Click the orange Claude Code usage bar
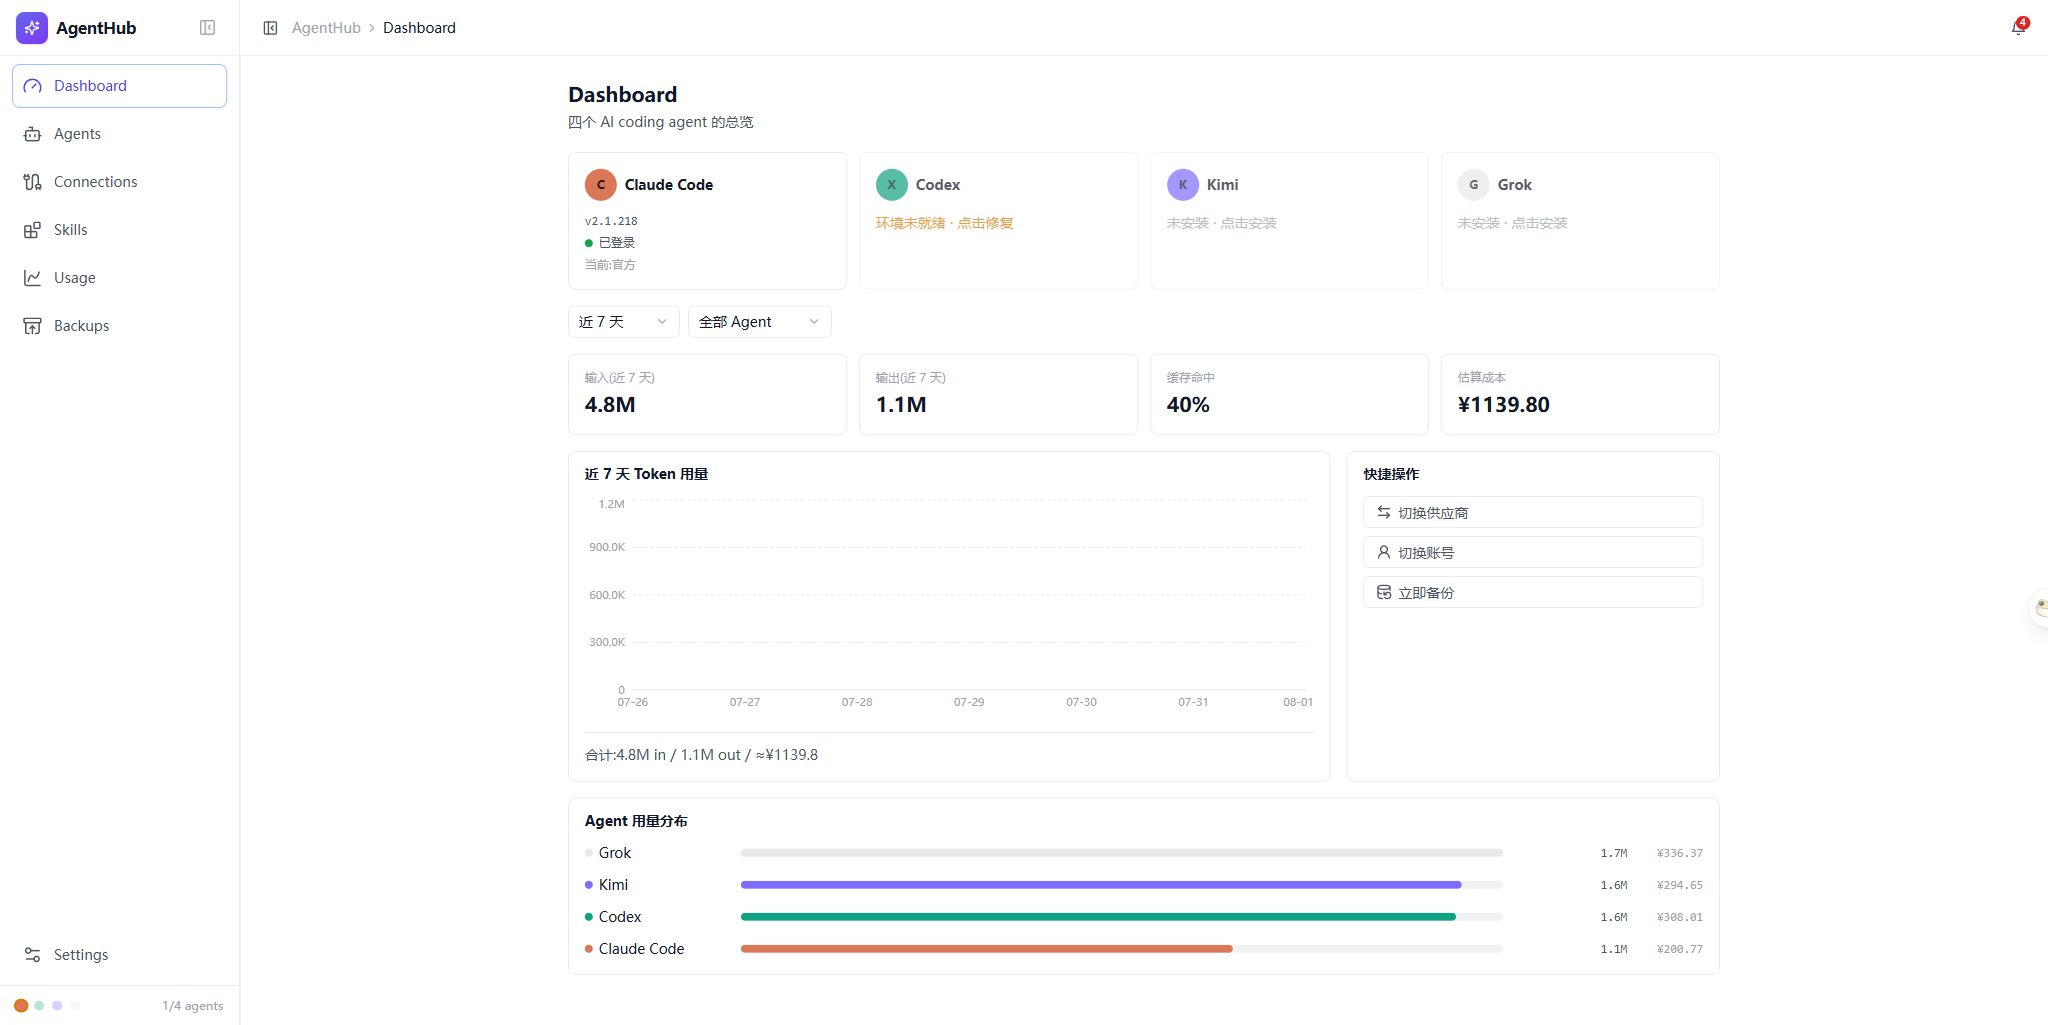 click(986, 949)
